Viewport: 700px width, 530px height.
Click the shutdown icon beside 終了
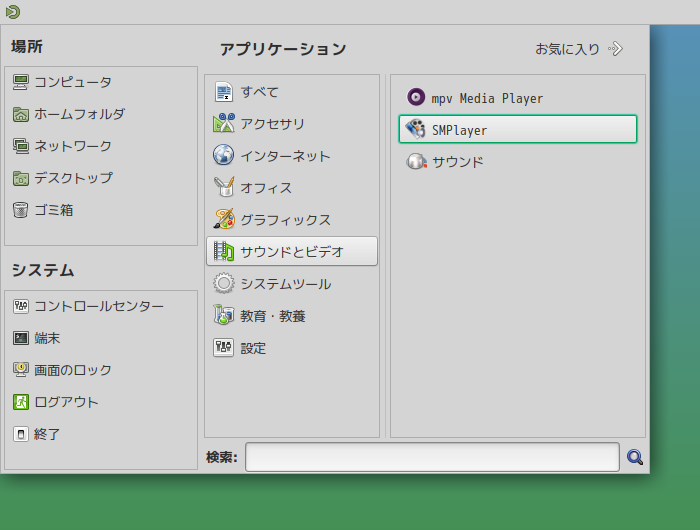pyautogui.click(x=21, y=434)
